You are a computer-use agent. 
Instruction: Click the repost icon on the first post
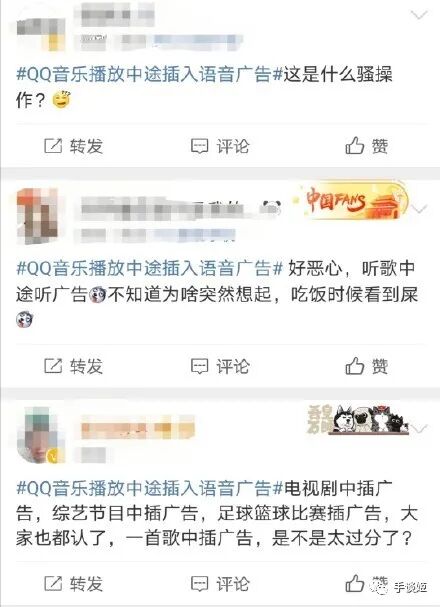(53, 146)
